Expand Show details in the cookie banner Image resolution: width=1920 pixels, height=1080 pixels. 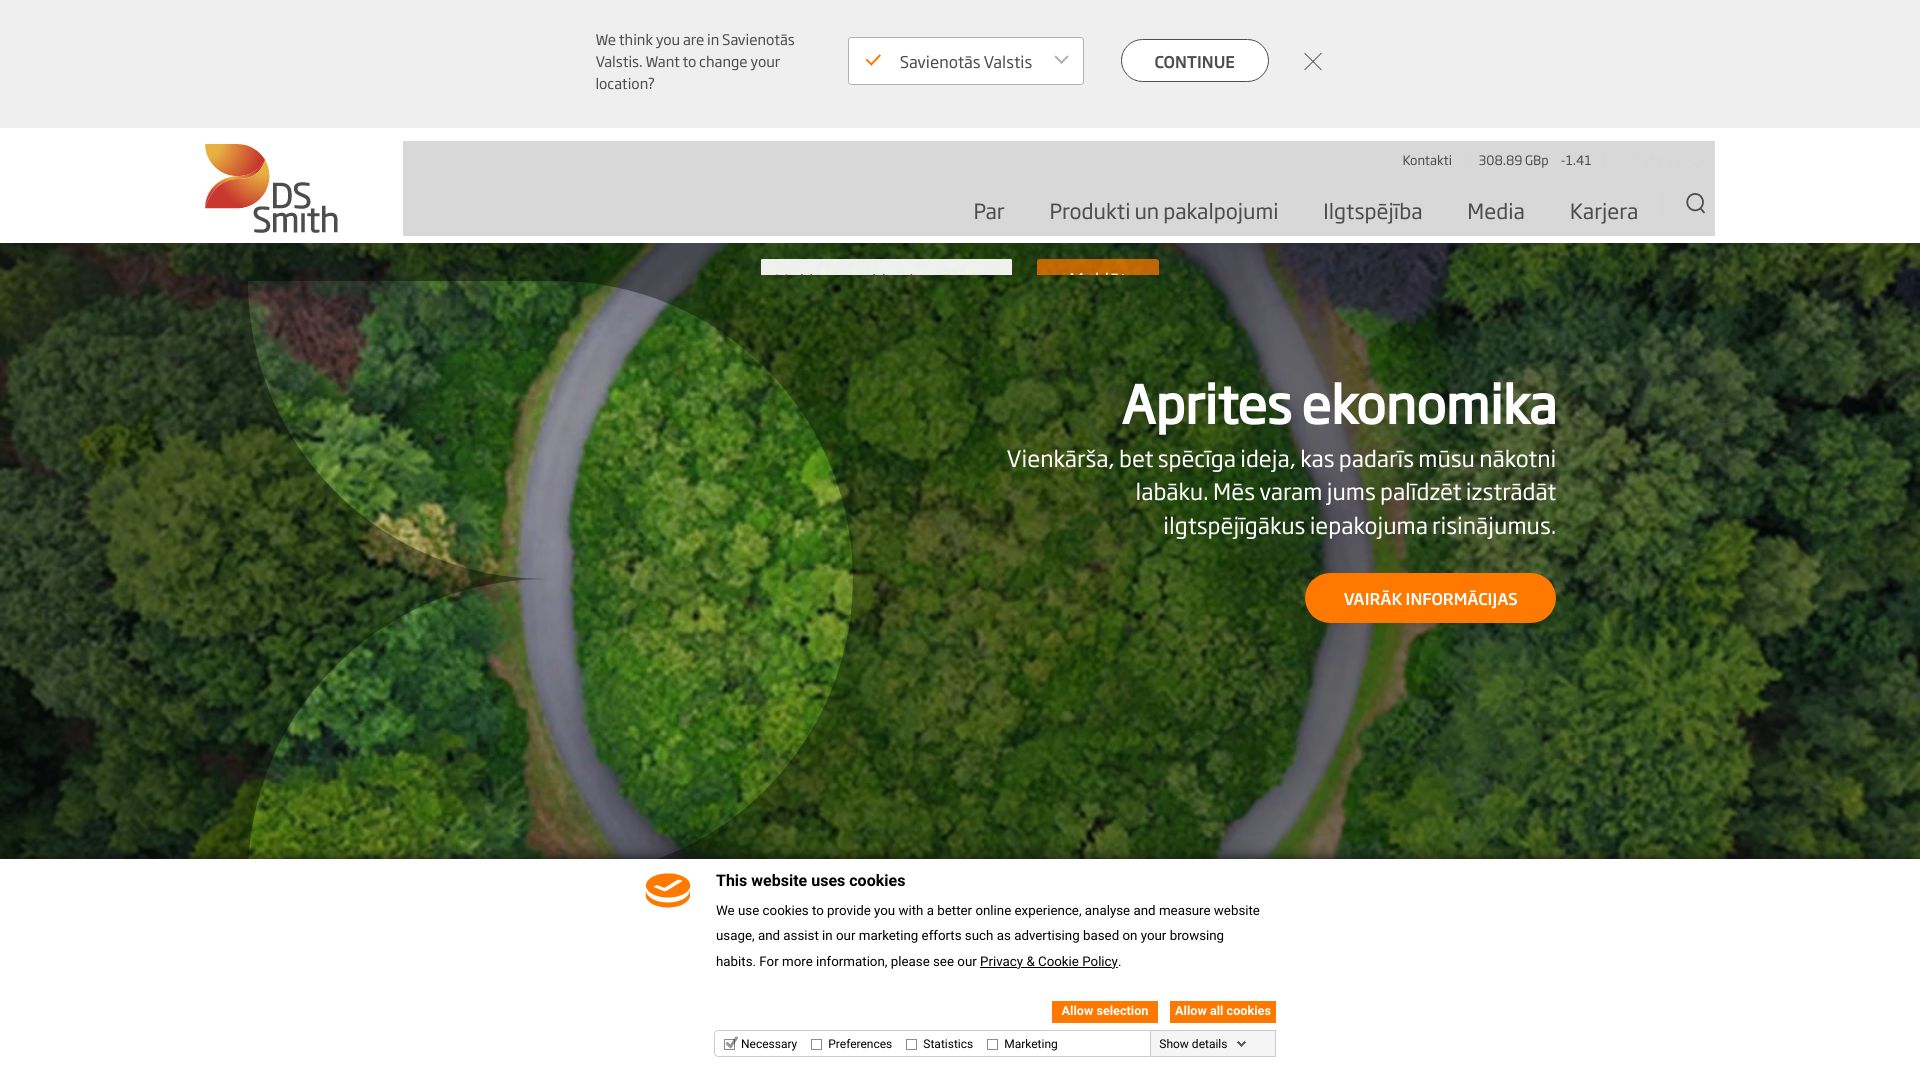point(1202,1044)
